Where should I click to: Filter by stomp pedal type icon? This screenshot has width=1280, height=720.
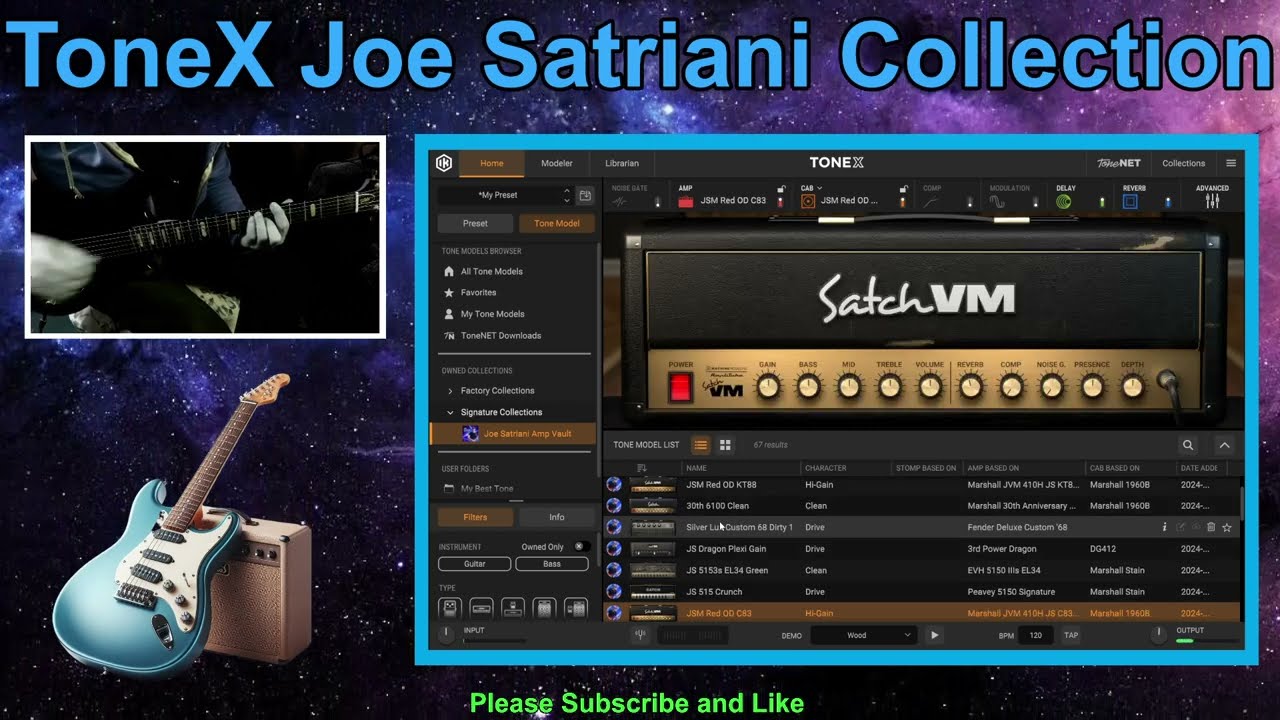pos(449,608)
